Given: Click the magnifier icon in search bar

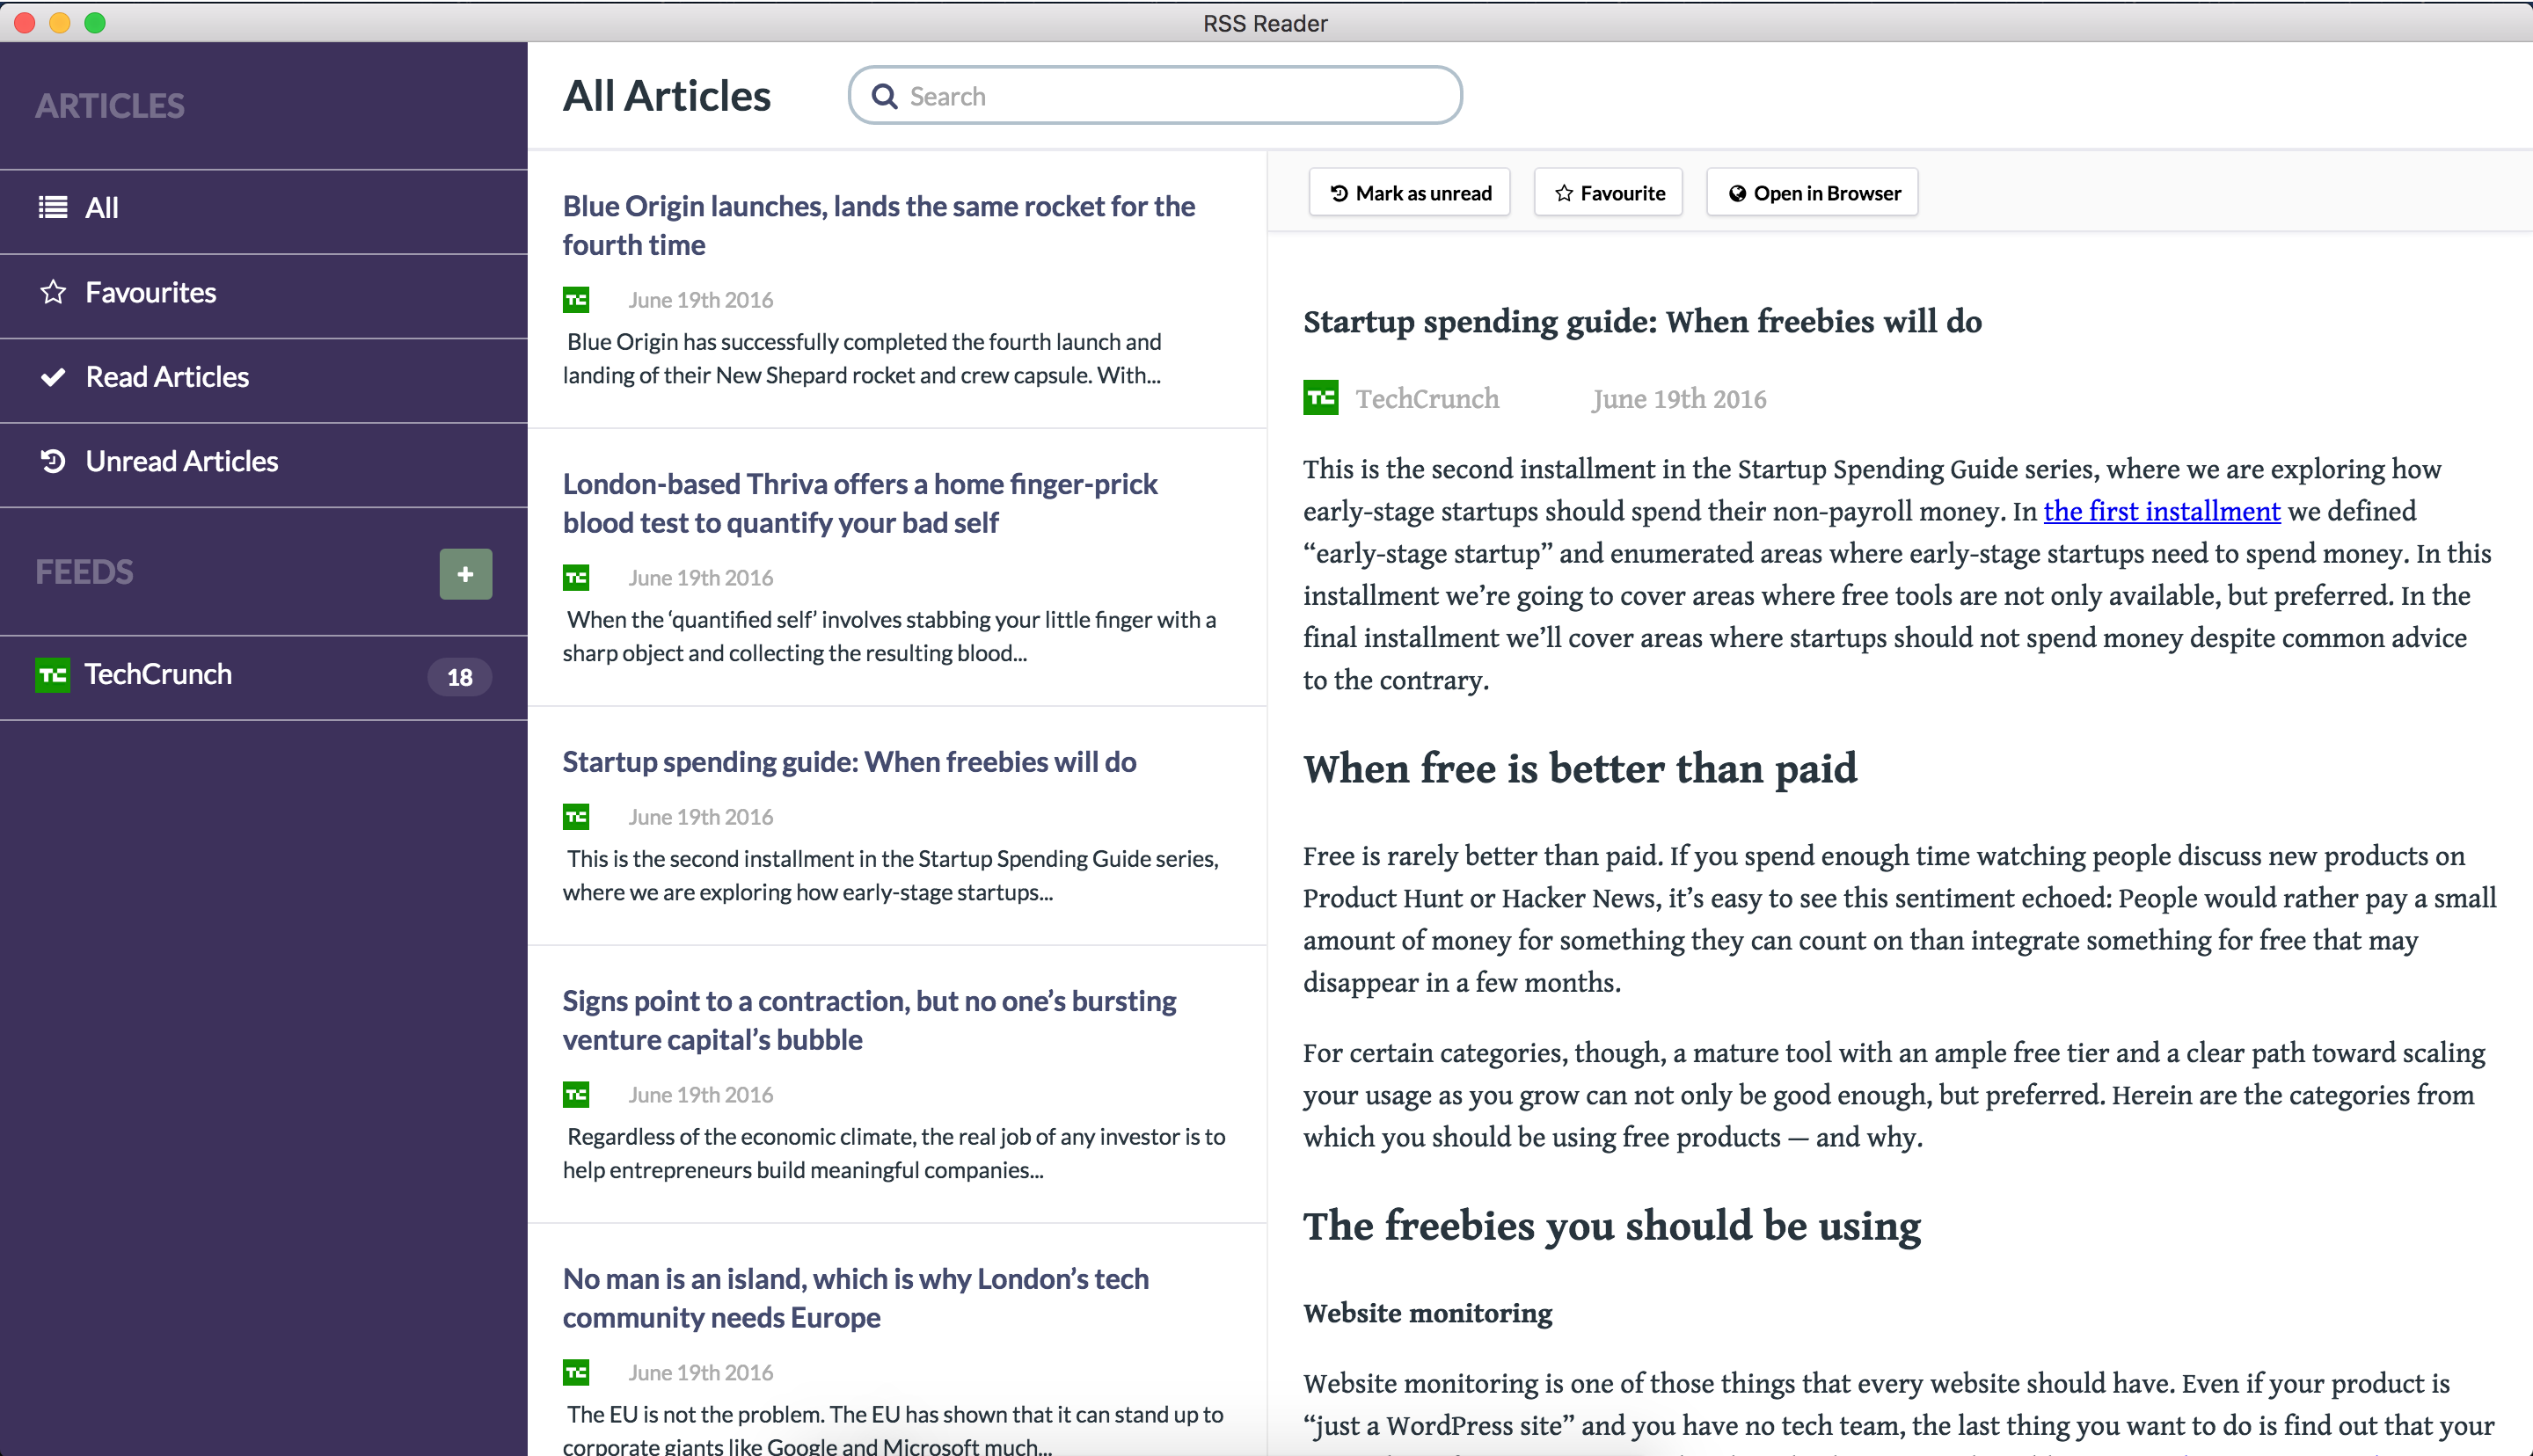Looking at the screenshot, I should pos(884,96).
